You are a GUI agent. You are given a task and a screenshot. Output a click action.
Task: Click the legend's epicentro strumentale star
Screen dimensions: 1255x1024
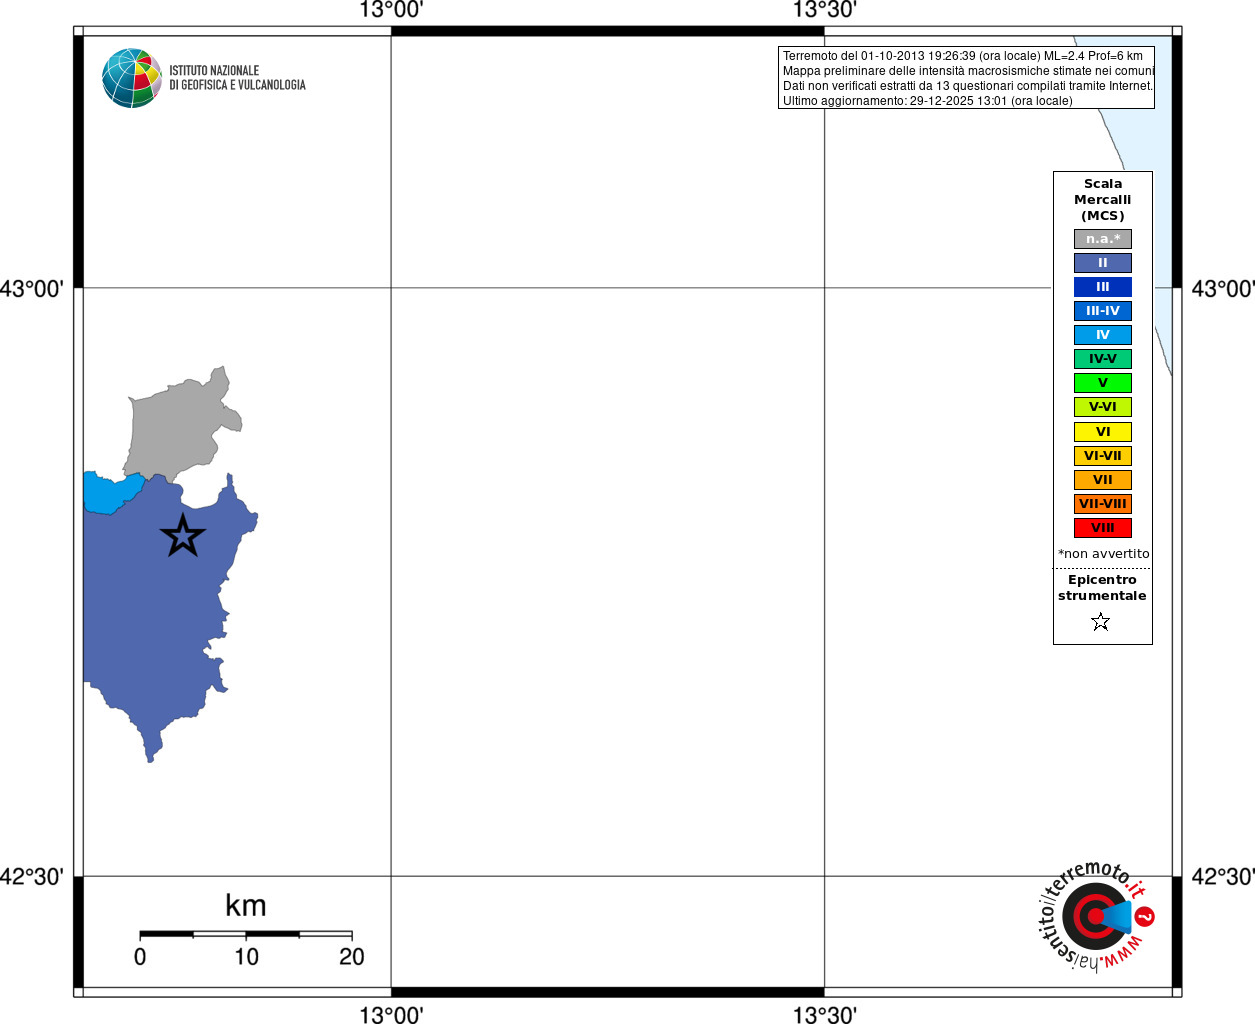tap(1101, 622)
